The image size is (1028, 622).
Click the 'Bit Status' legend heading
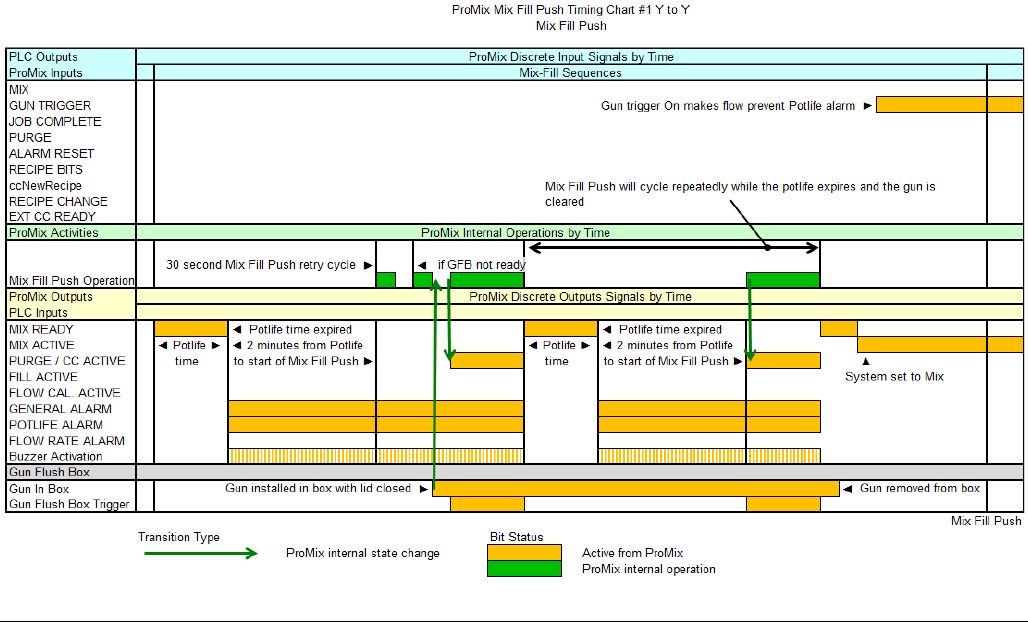(517, 537)
